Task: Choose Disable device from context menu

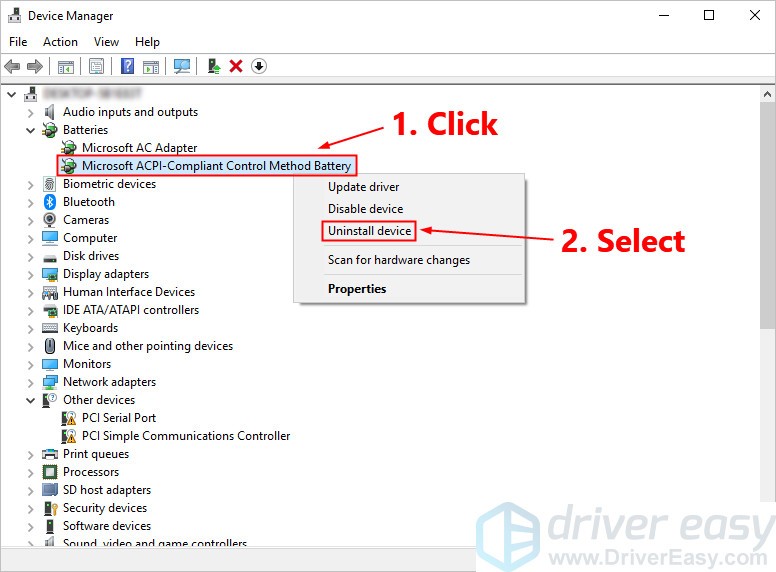Action: point(366,209)
